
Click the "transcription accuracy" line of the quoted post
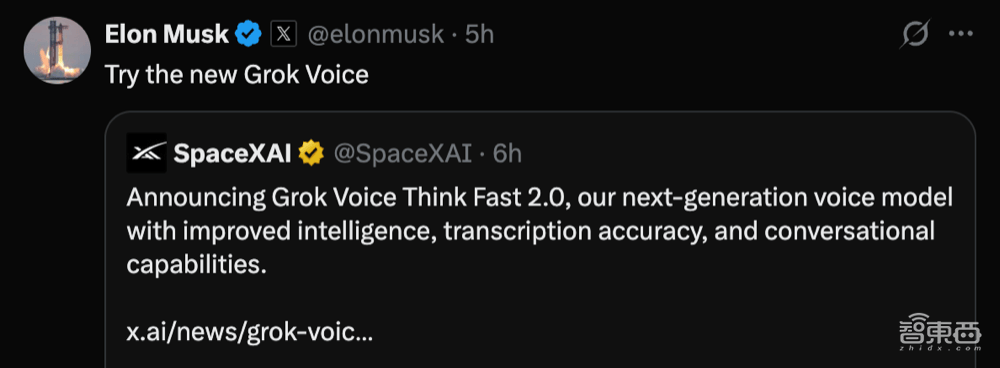click(x=531, y=231)
